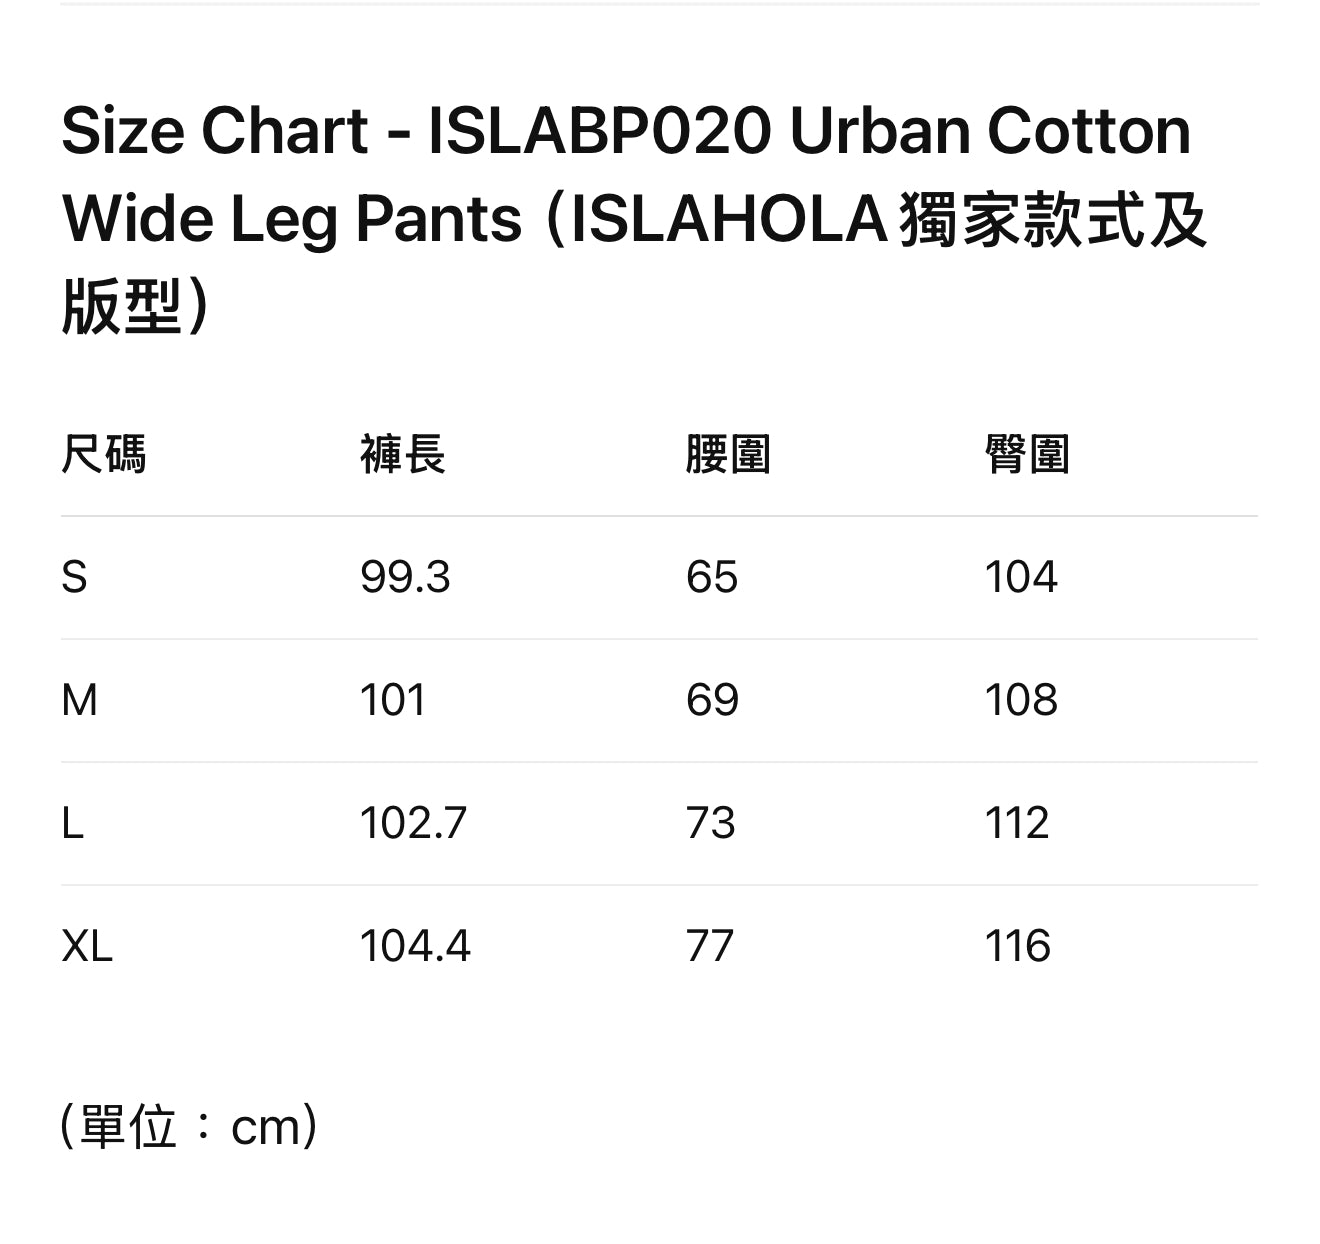Select the L size row label

pyautogui.click(x=72, y=823)
